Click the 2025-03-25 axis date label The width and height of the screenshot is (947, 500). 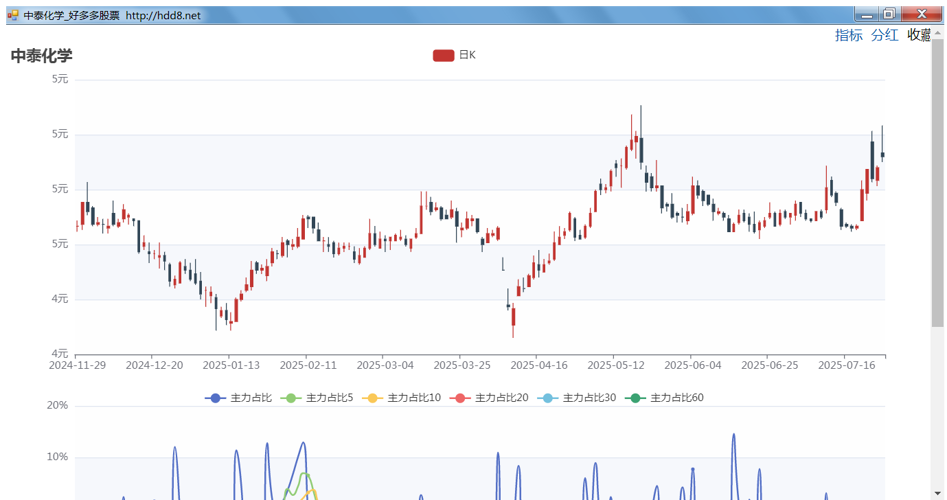coord(462,365)
